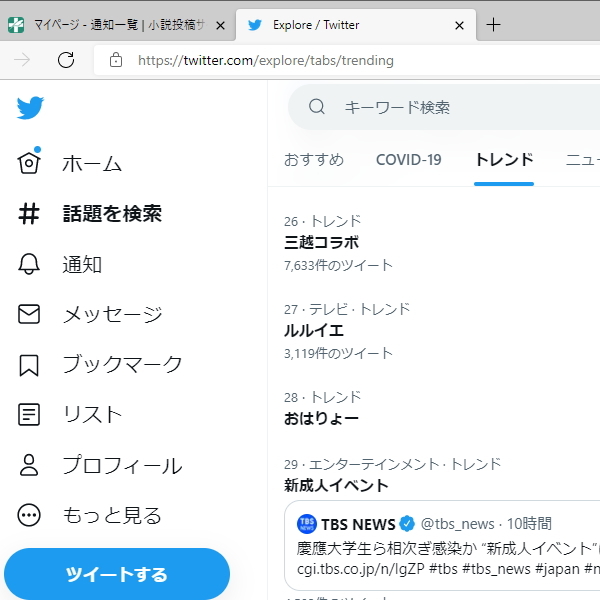The width and height of the screenshot is (600, 600).
Task: Click the browser forward arrow
Action: [22, 60]
